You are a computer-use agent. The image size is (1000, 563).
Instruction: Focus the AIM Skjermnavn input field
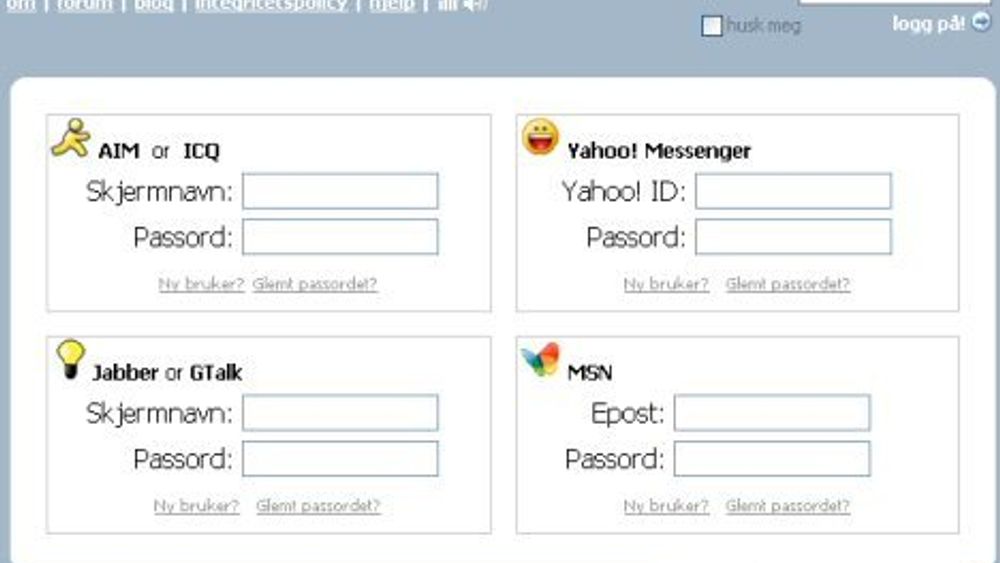[x=340, y=191]
